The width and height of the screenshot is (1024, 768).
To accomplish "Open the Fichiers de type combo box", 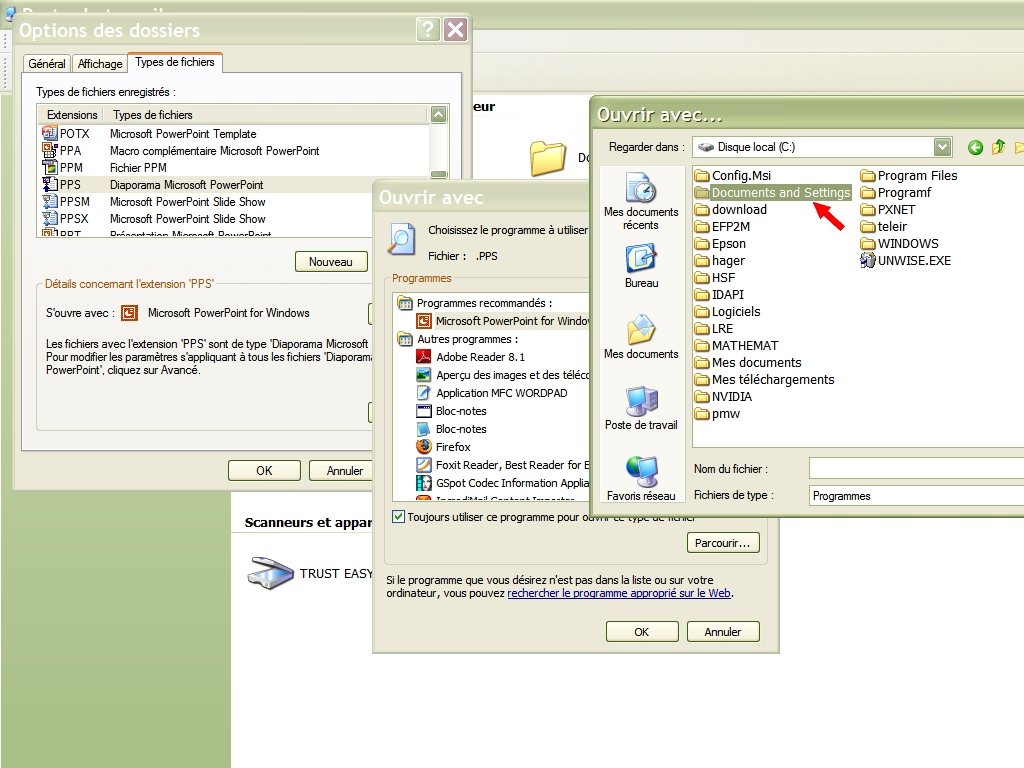I will pos(916,496).
